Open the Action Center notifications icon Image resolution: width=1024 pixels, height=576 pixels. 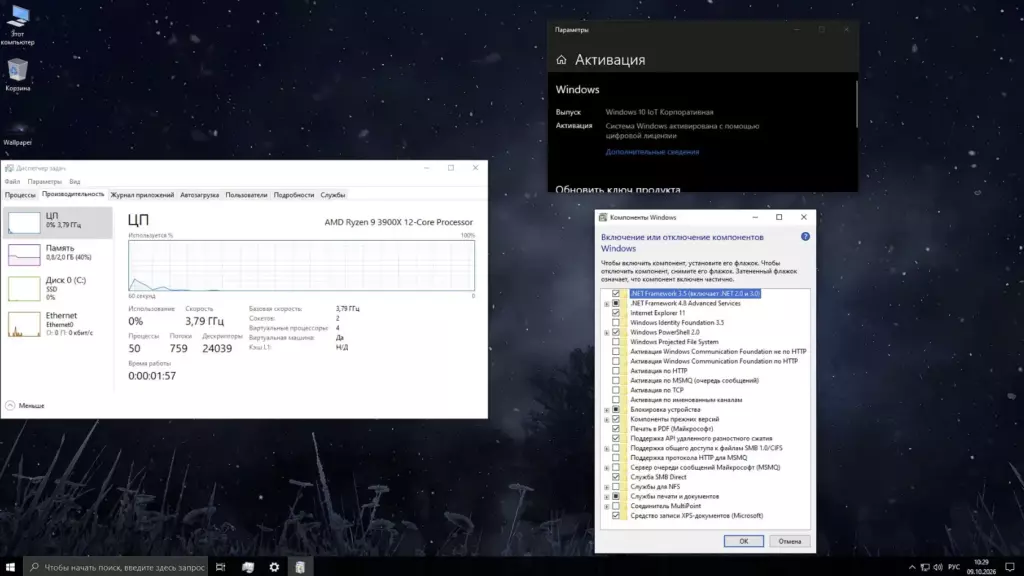1010,567
